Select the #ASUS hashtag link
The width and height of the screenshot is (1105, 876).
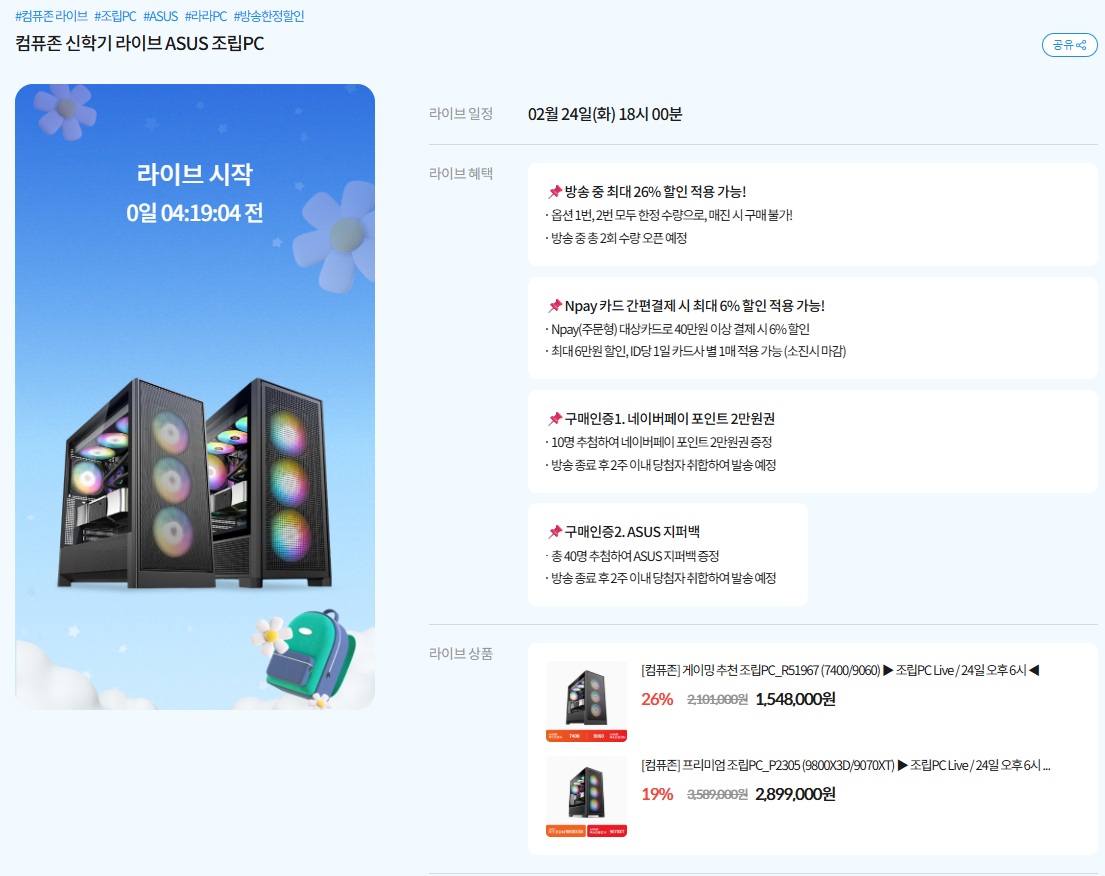[161, 16]
